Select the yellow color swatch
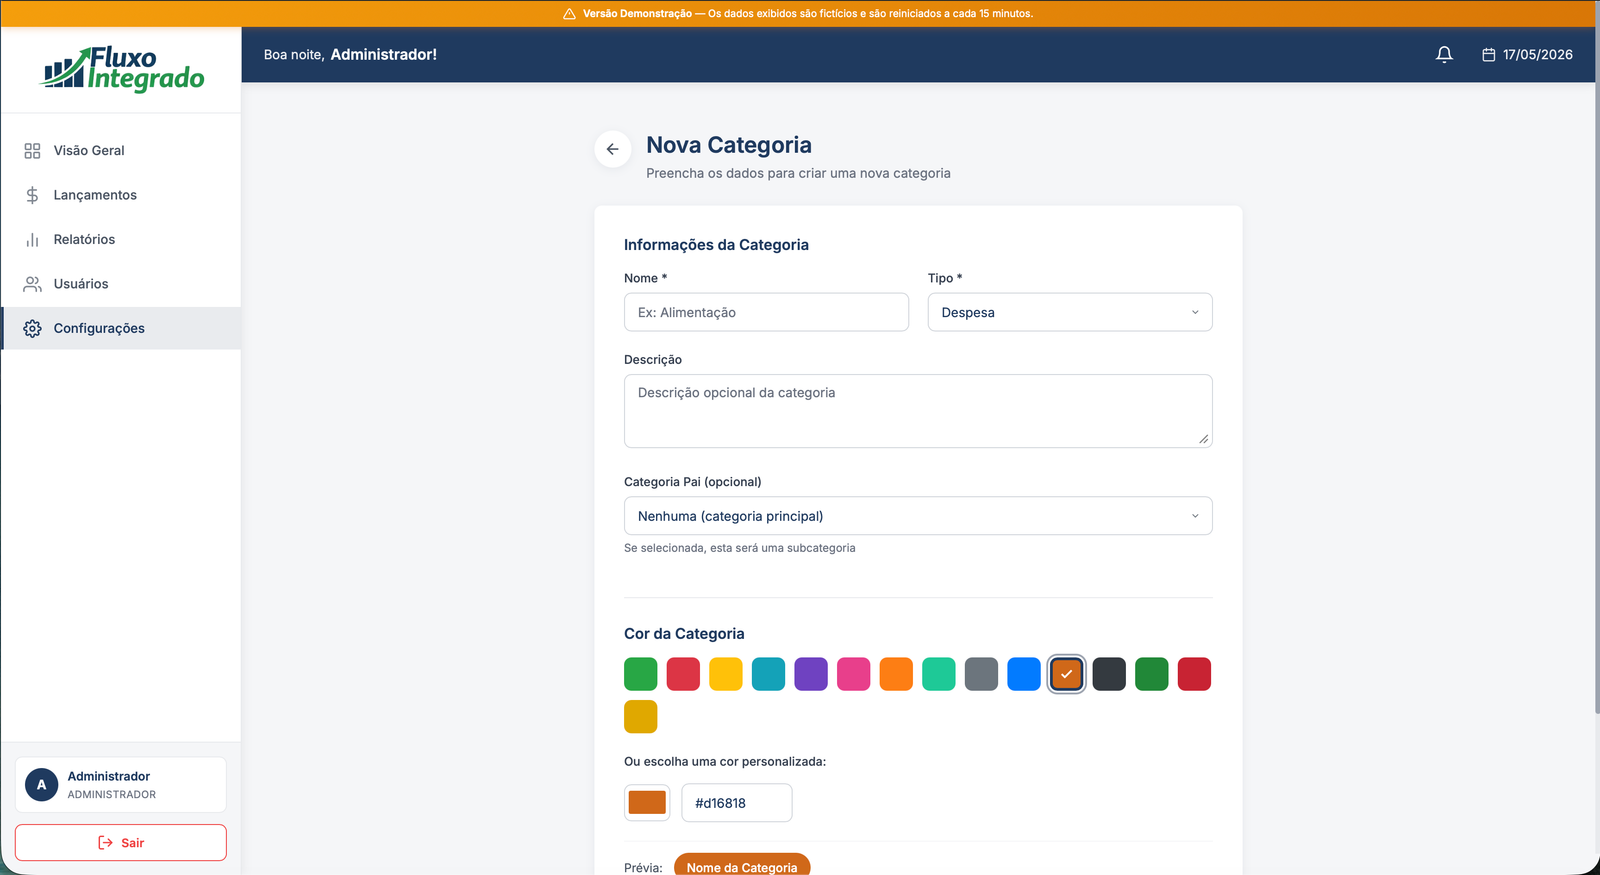Screen dimensions: 1600x875 (726, 674)
